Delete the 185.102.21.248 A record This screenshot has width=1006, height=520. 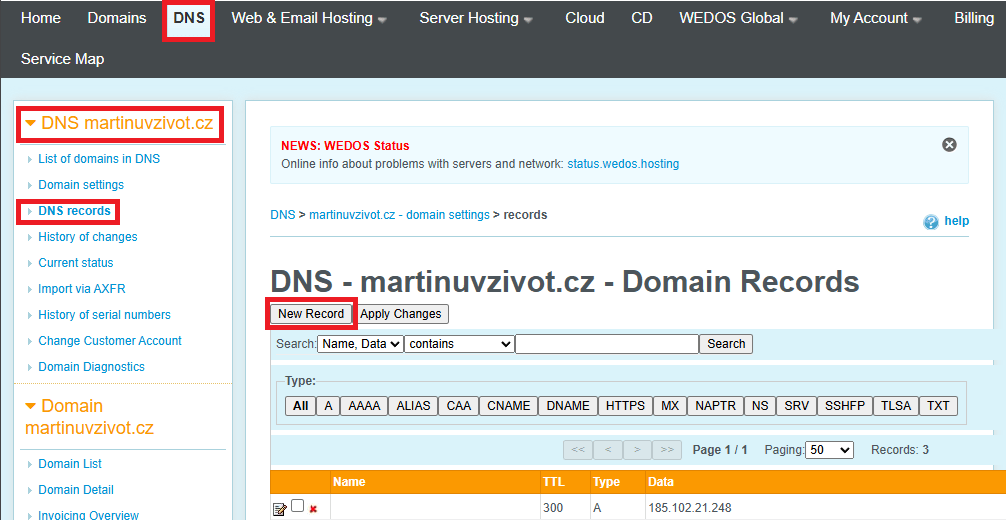tap(313, 510)
